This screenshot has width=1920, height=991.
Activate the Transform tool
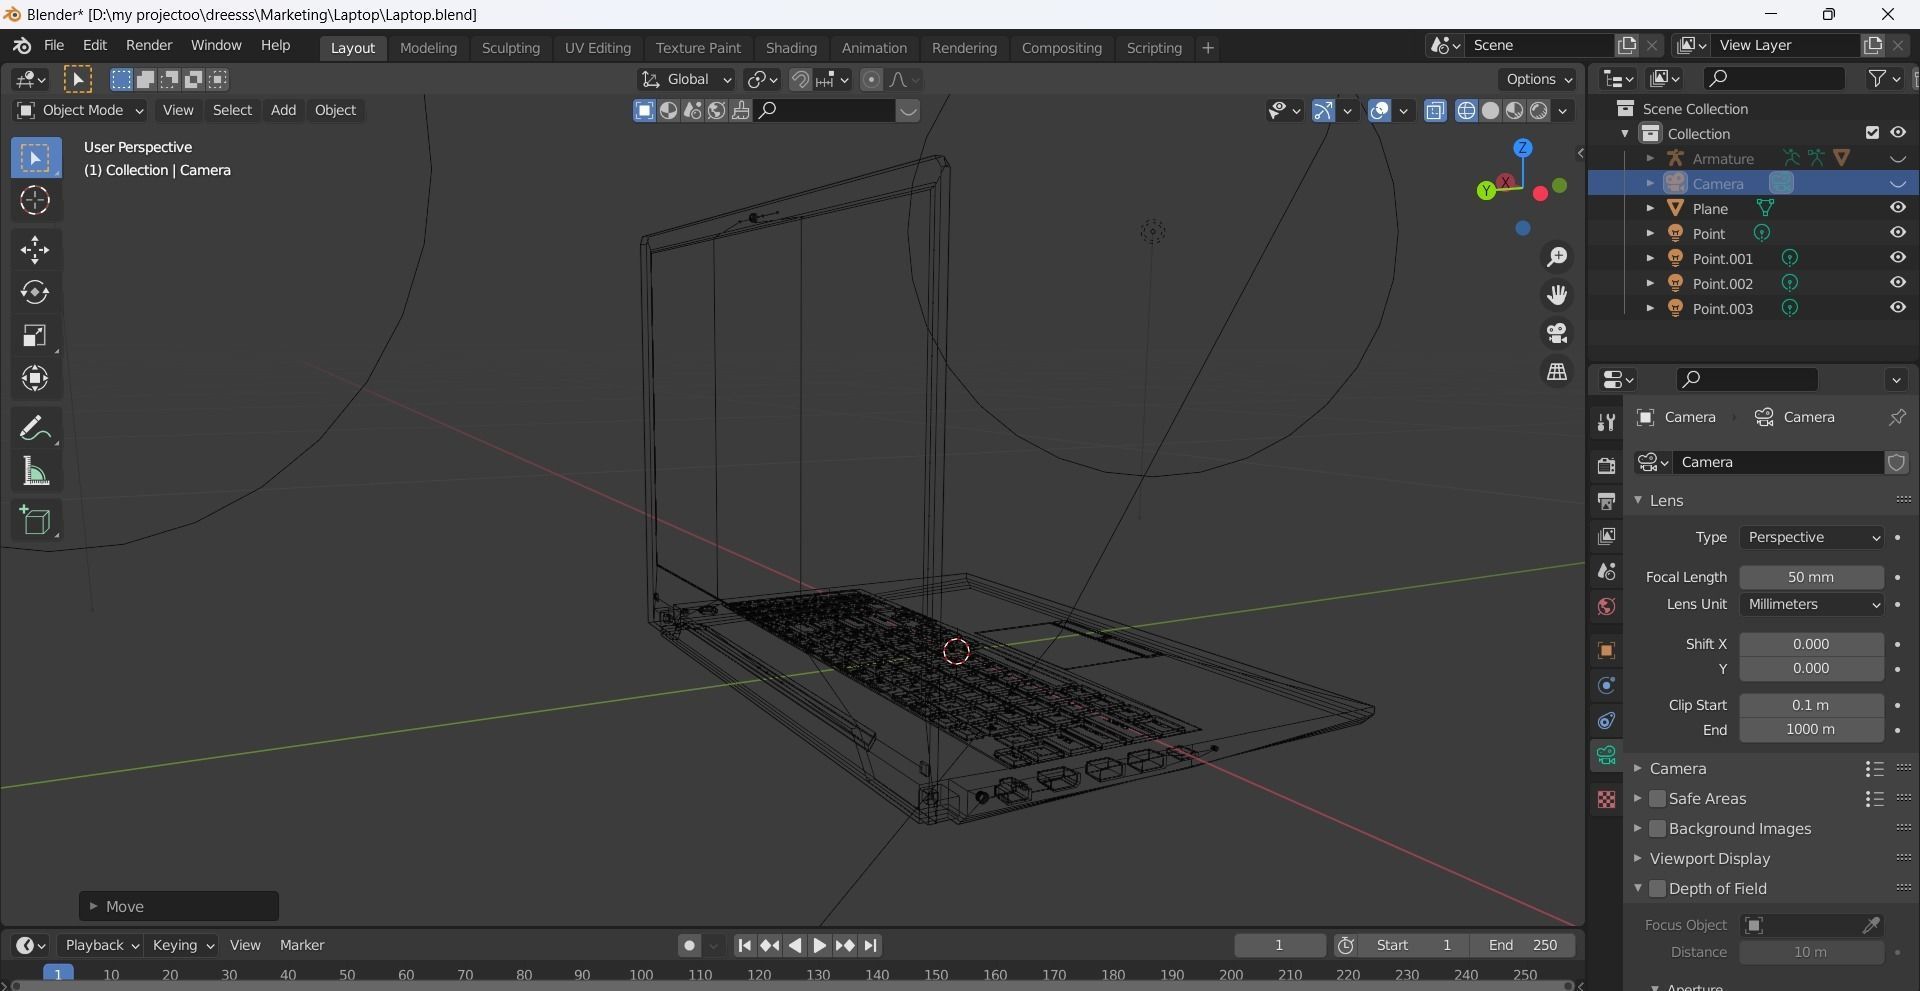coord(35,379)
